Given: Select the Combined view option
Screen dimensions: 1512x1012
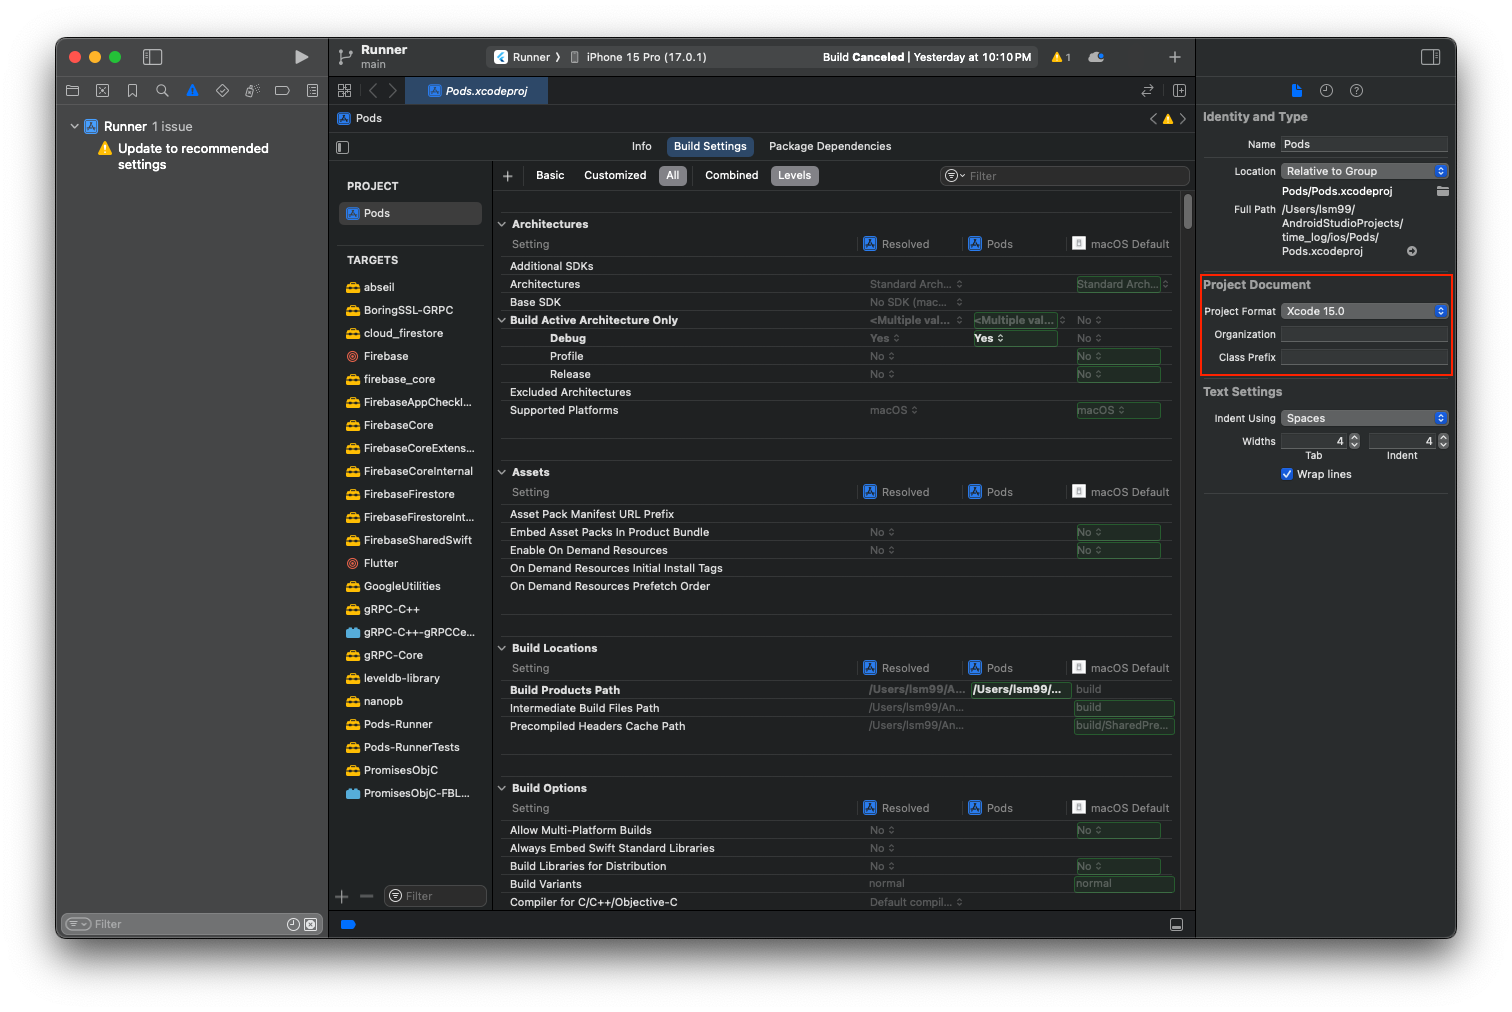Looking at the screenshot, I should pos(731,175).
